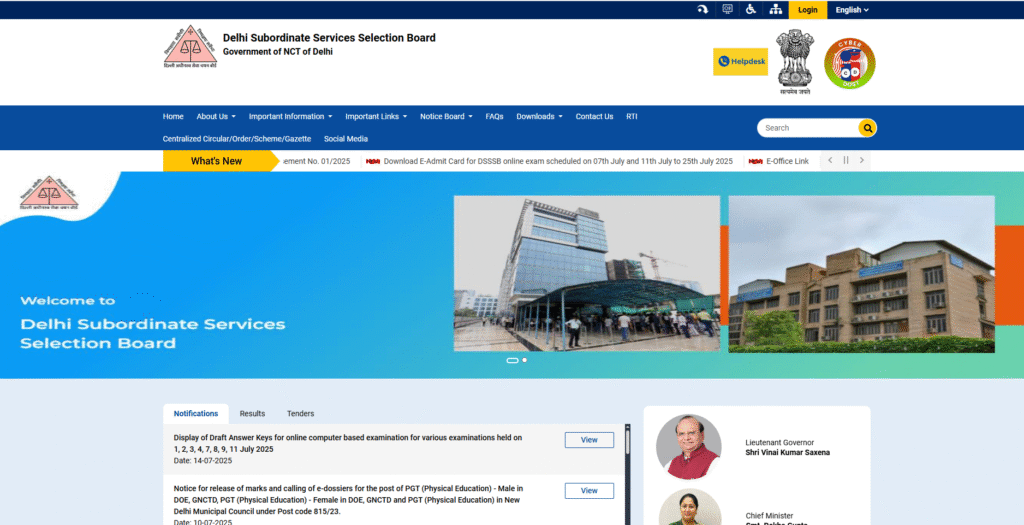Expand the Downloads menu
Viewport: 1024px width, 525px height.
[x=539, y=116]
